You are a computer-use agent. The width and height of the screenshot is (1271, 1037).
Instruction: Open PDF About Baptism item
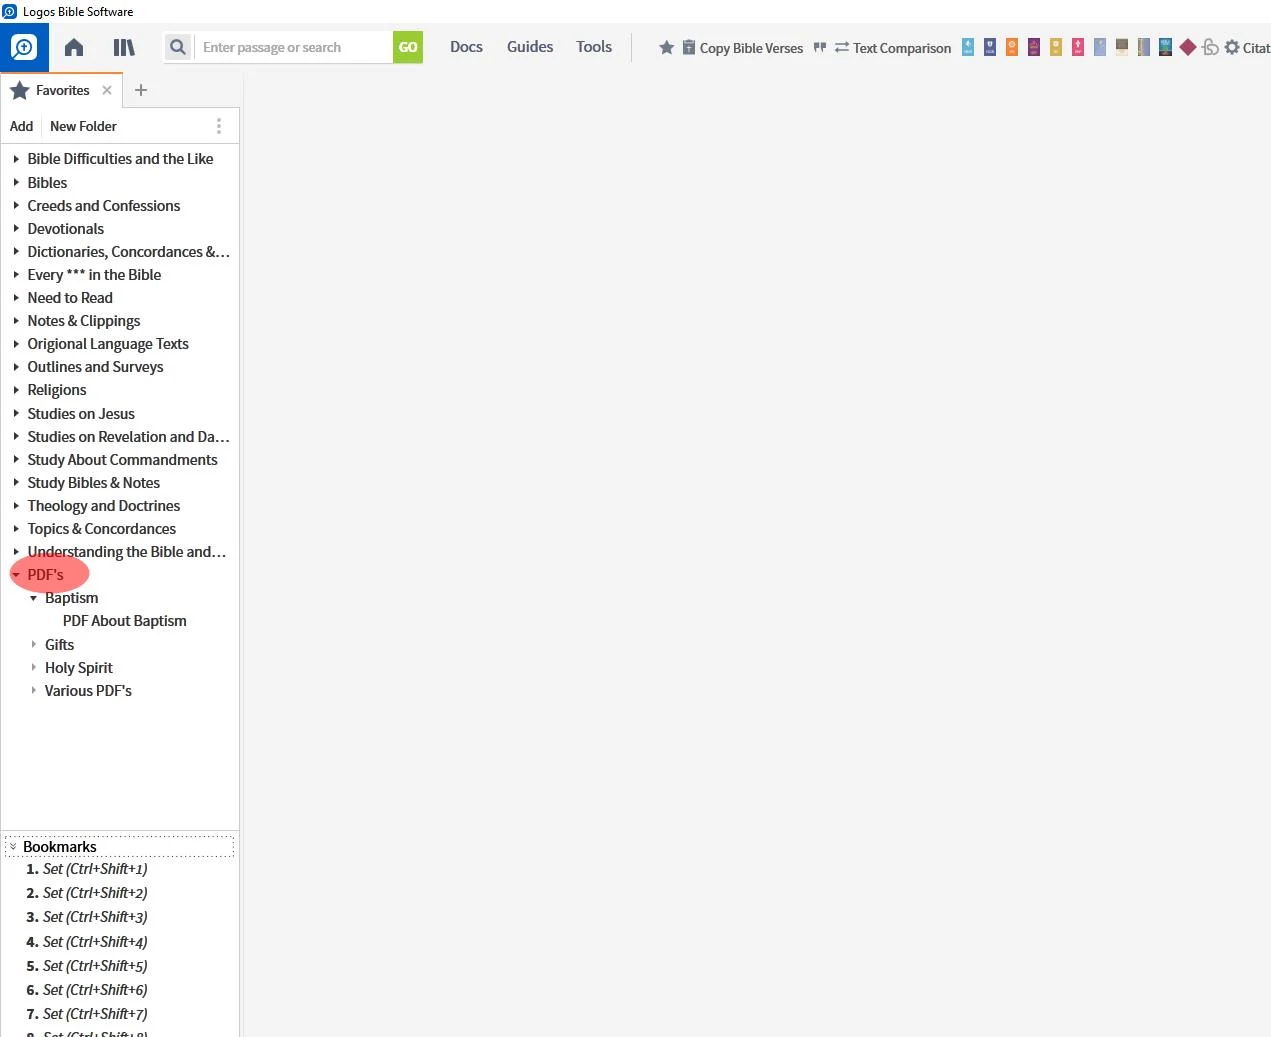(x=125, y=621)
